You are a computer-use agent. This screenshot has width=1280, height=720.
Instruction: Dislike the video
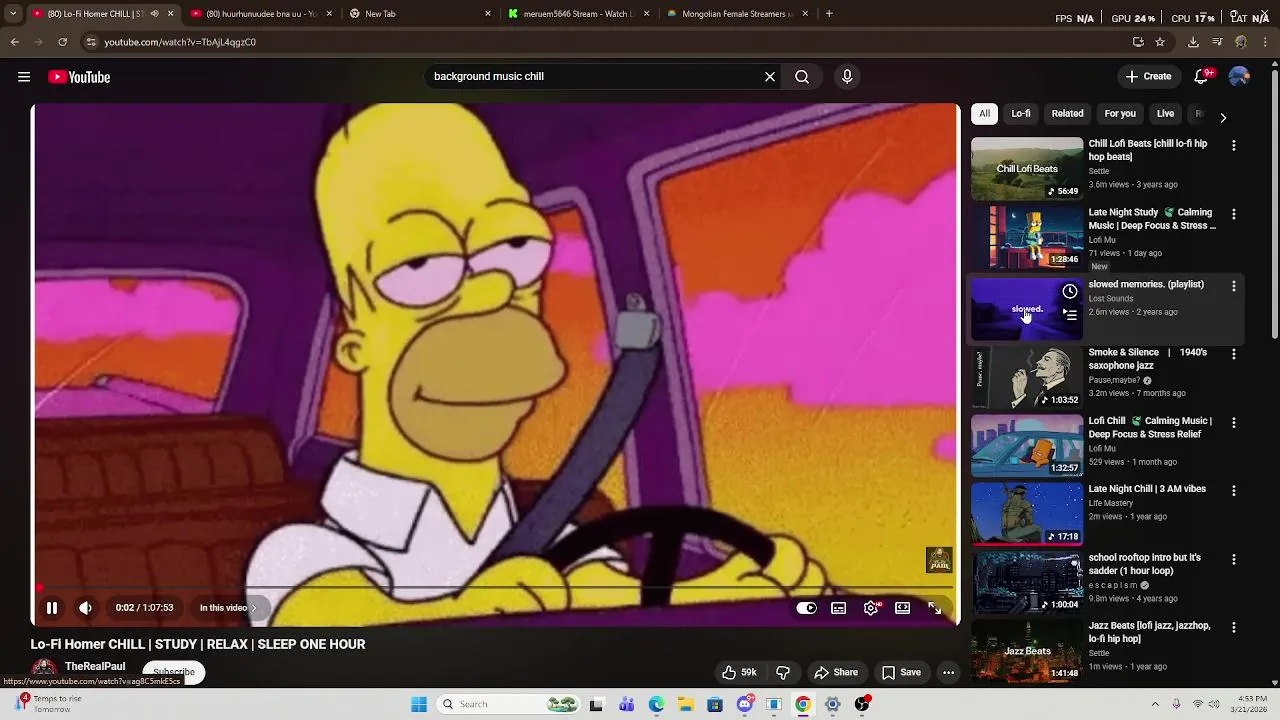783,673
